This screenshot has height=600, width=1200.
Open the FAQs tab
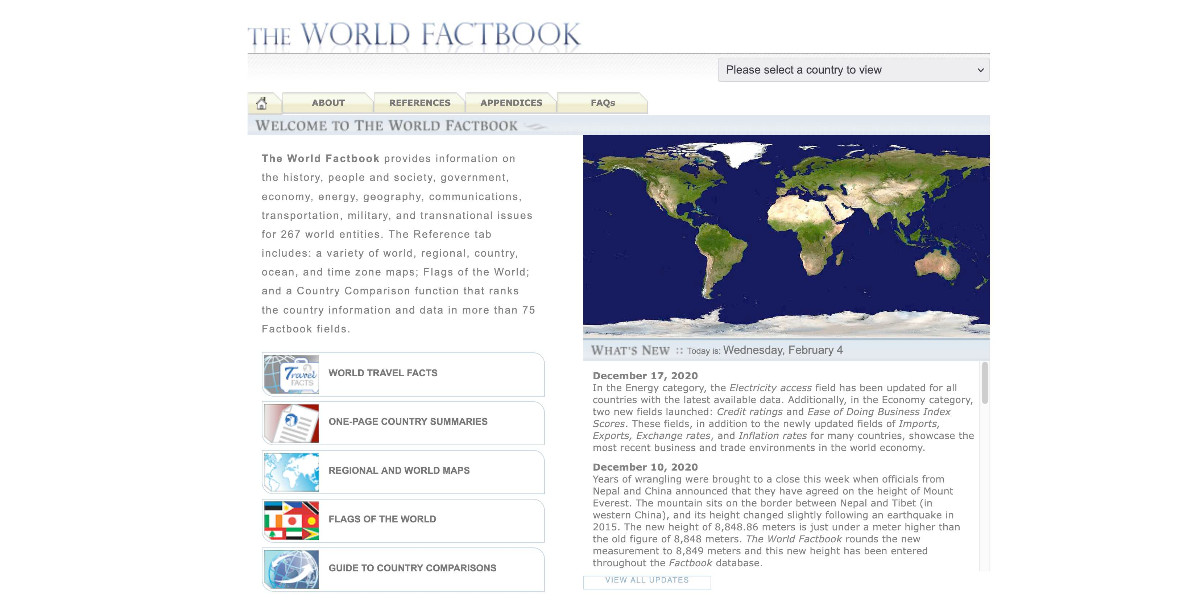[x=603, y=102]
